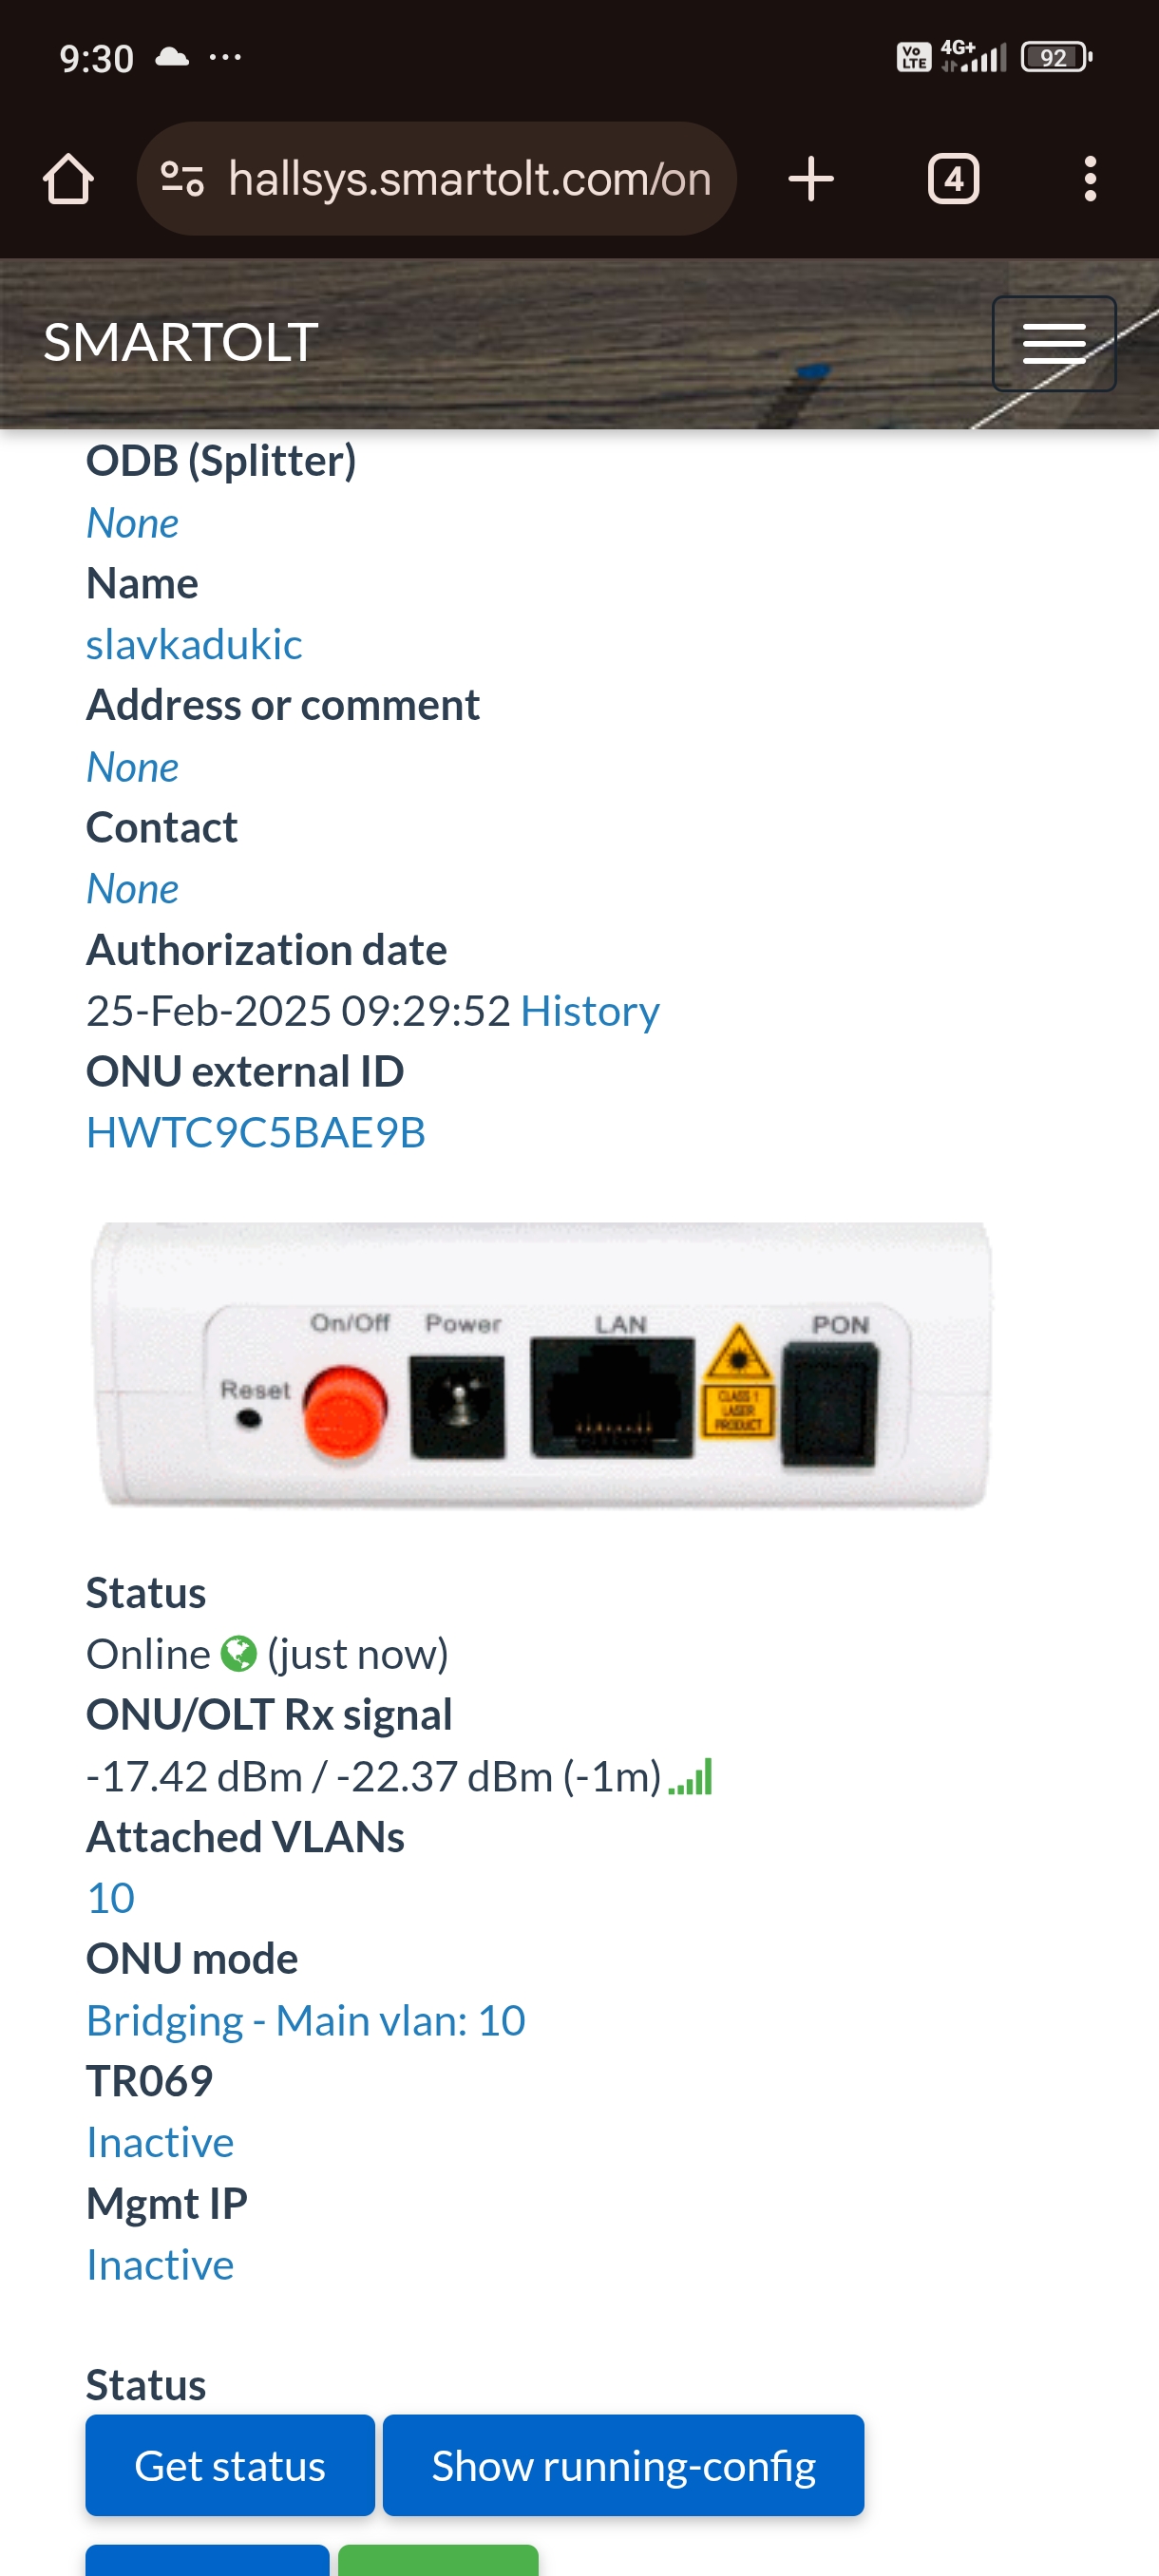Open site info icon in address bar
This screenshot has height=2576, width=1159.
tap(182, 180)
